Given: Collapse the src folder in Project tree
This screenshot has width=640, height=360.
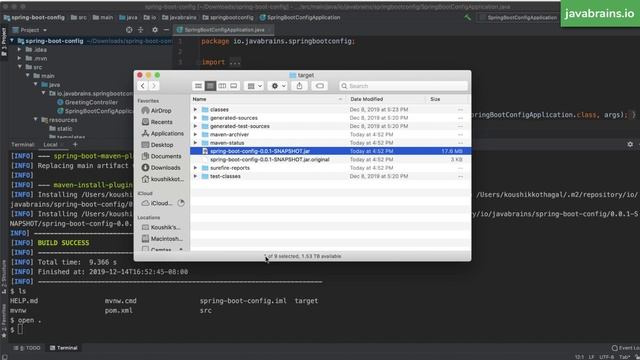Looking at the screenshot, I should [19, 67].
